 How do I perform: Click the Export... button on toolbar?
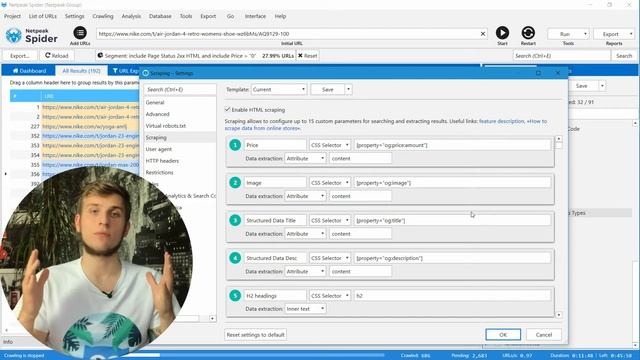[20, 56]
